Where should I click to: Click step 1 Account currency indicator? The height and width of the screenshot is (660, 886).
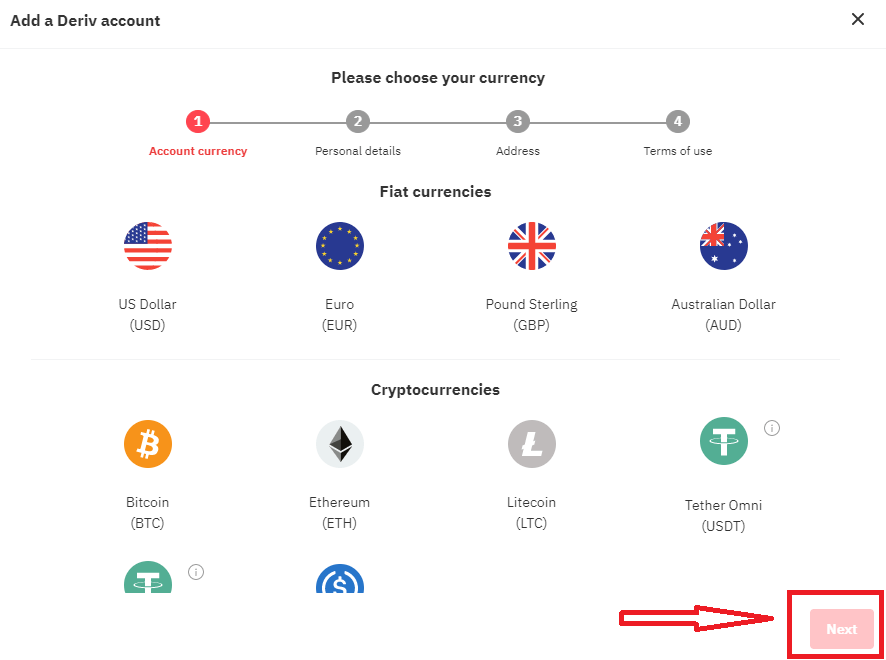coord(197,121)
